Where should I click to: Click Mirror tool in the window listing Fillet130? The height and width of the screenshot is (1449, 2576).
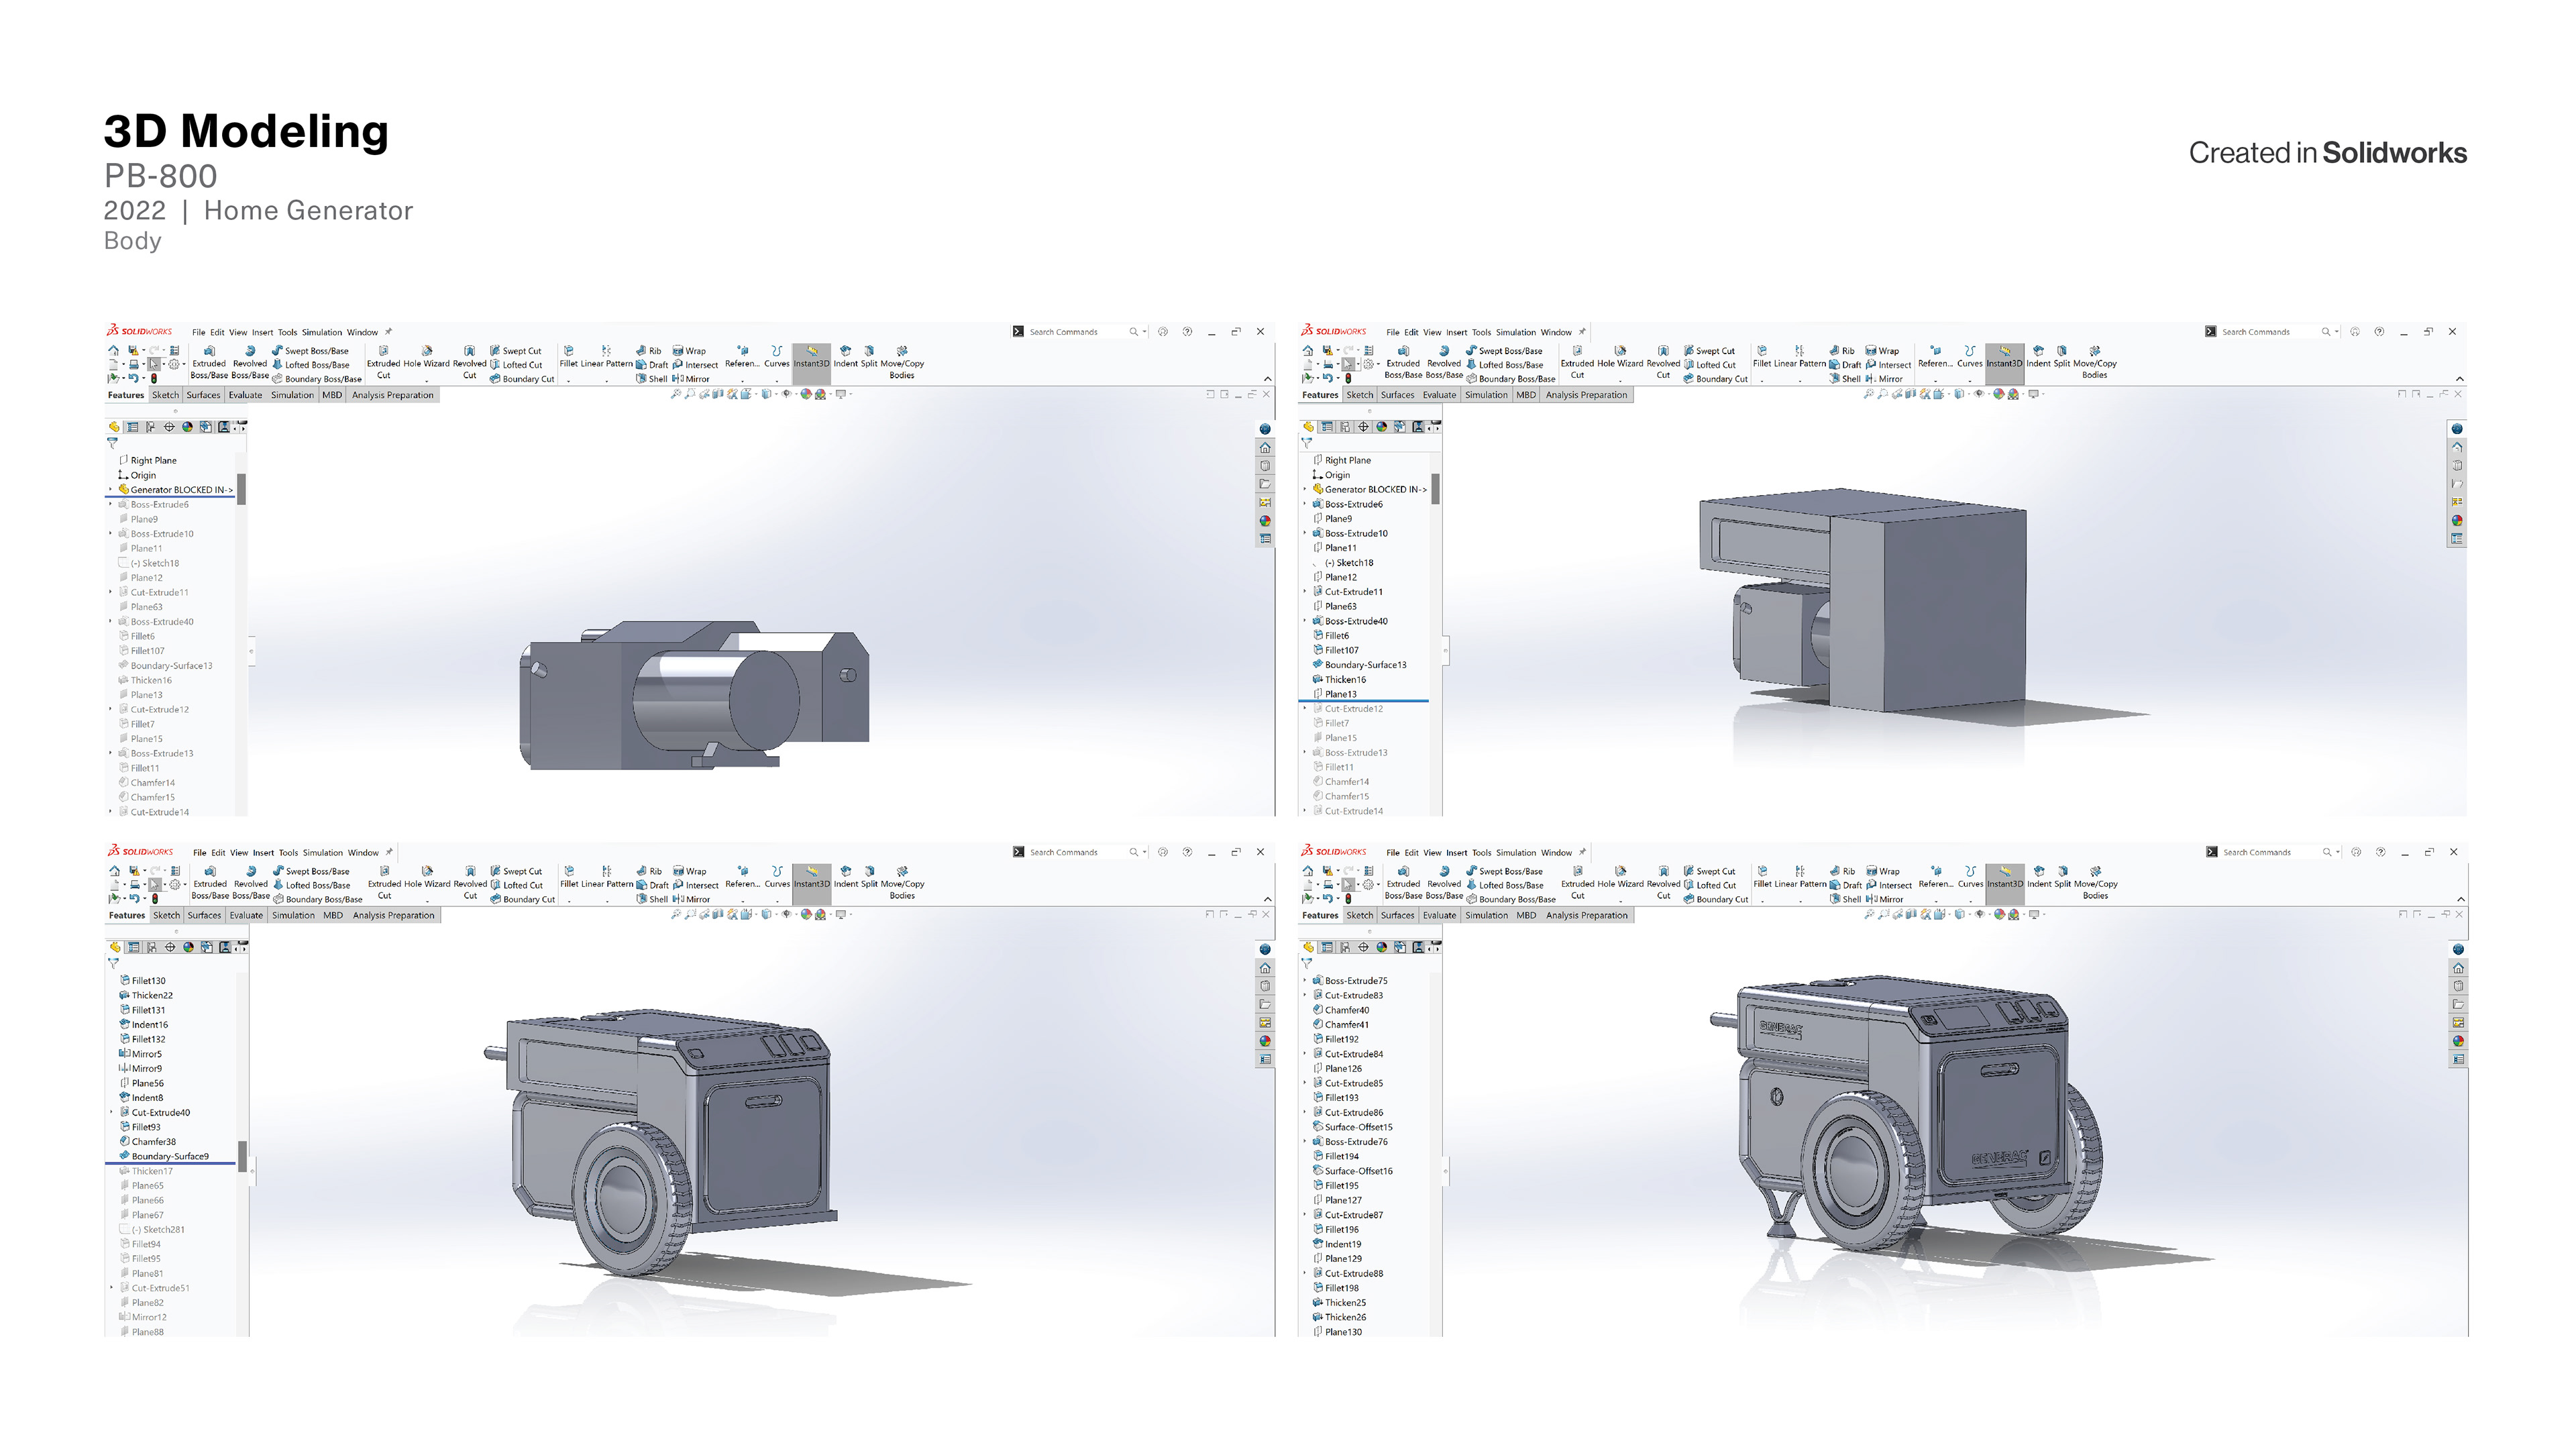[692, 899]
